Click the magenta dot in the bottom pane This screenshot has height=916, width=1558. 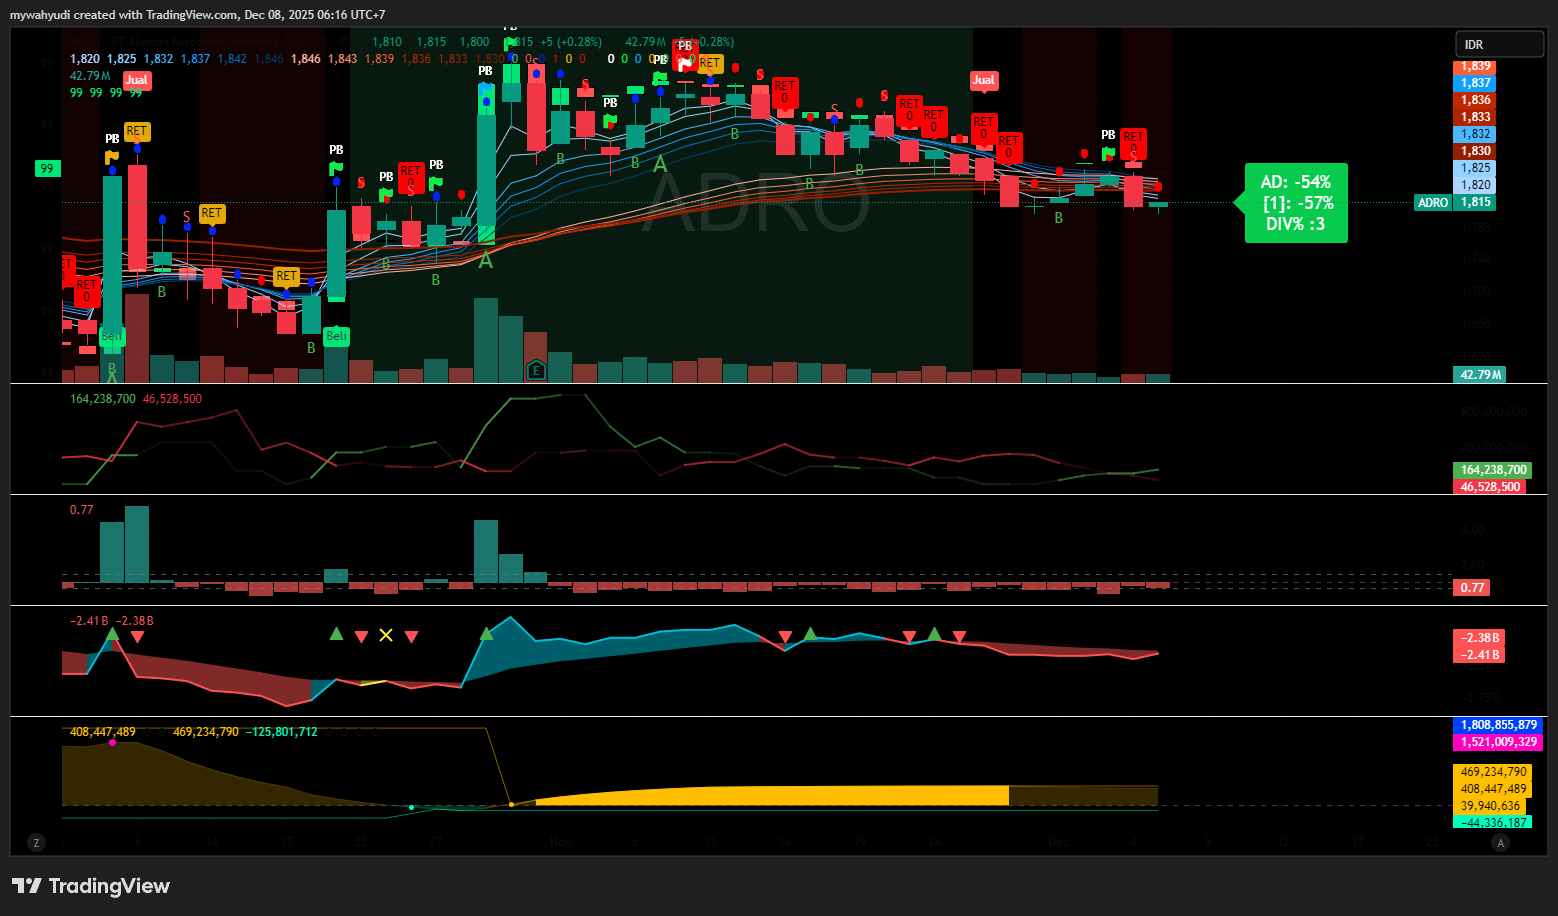click(x=113, y=742)
